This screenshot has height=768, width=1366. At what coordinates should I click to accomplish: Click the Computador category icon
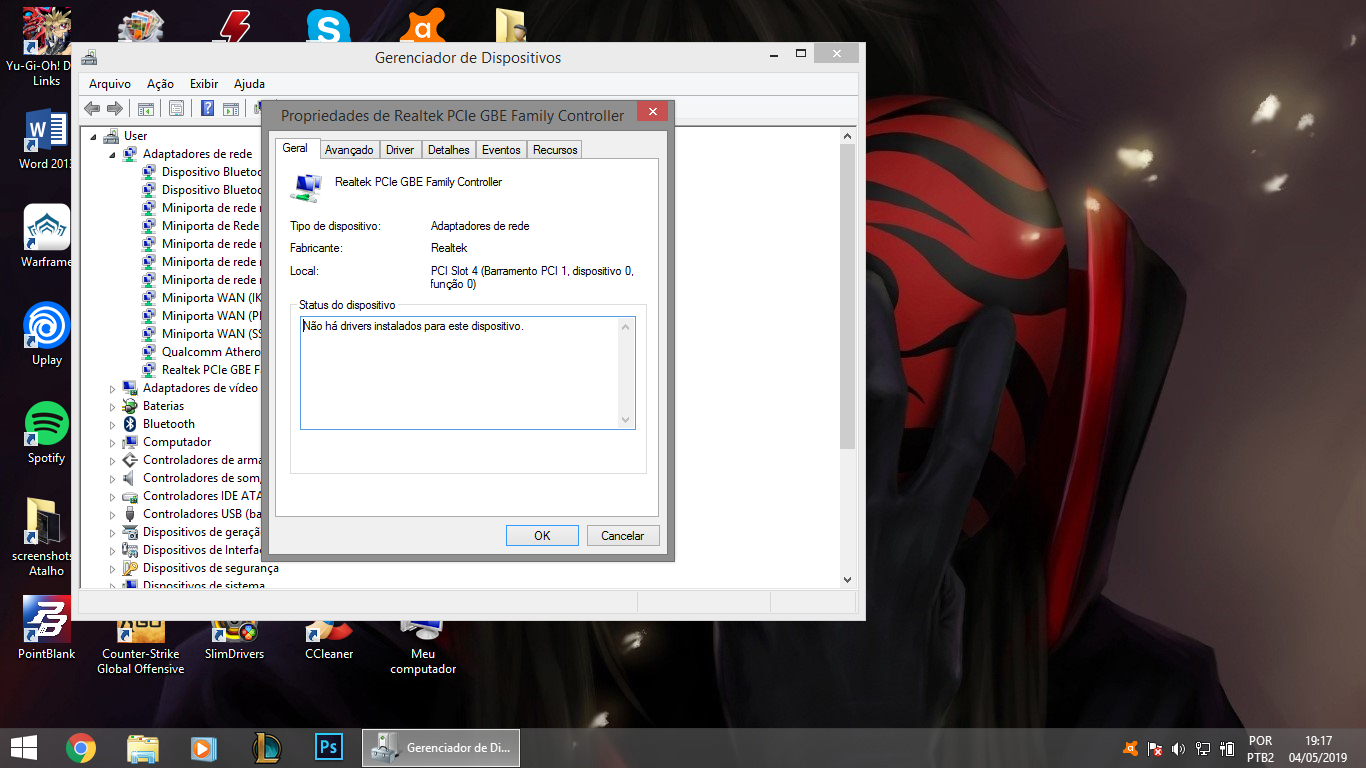(130, 442)
